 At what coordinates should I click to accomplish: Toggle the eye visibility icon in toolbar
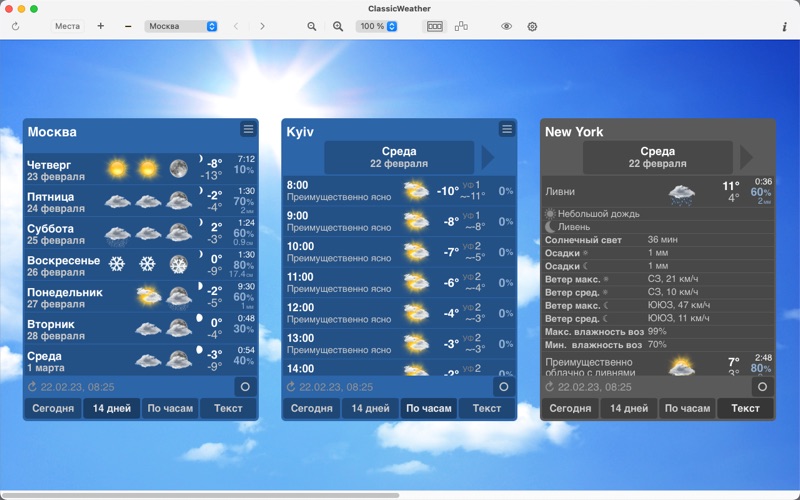coord(506,26)
